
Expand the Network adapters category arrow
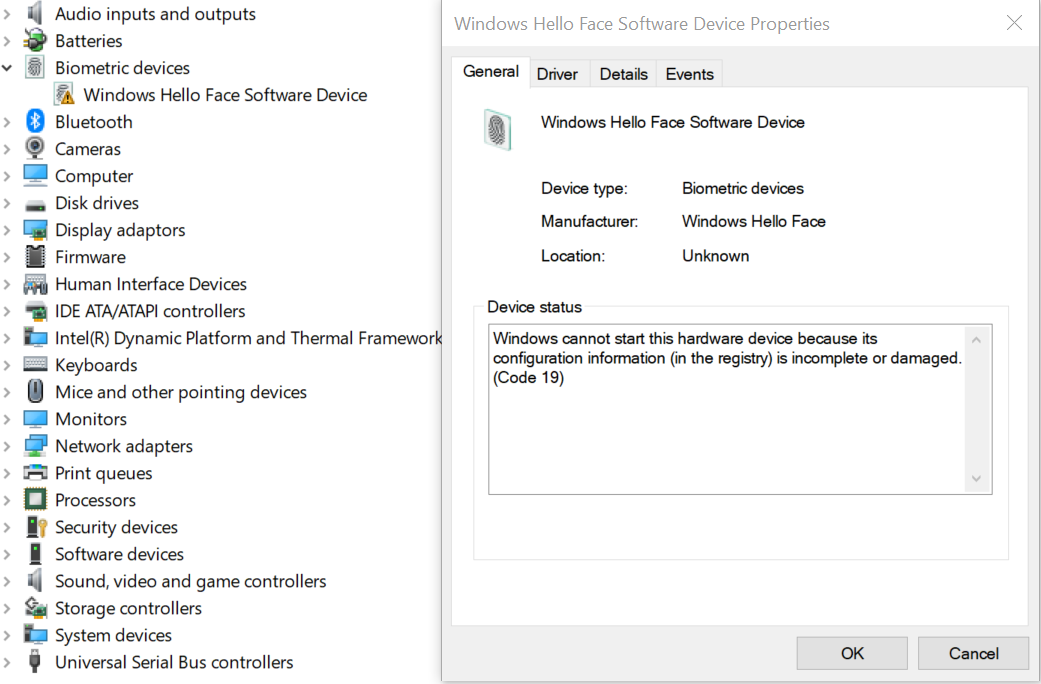7,446
